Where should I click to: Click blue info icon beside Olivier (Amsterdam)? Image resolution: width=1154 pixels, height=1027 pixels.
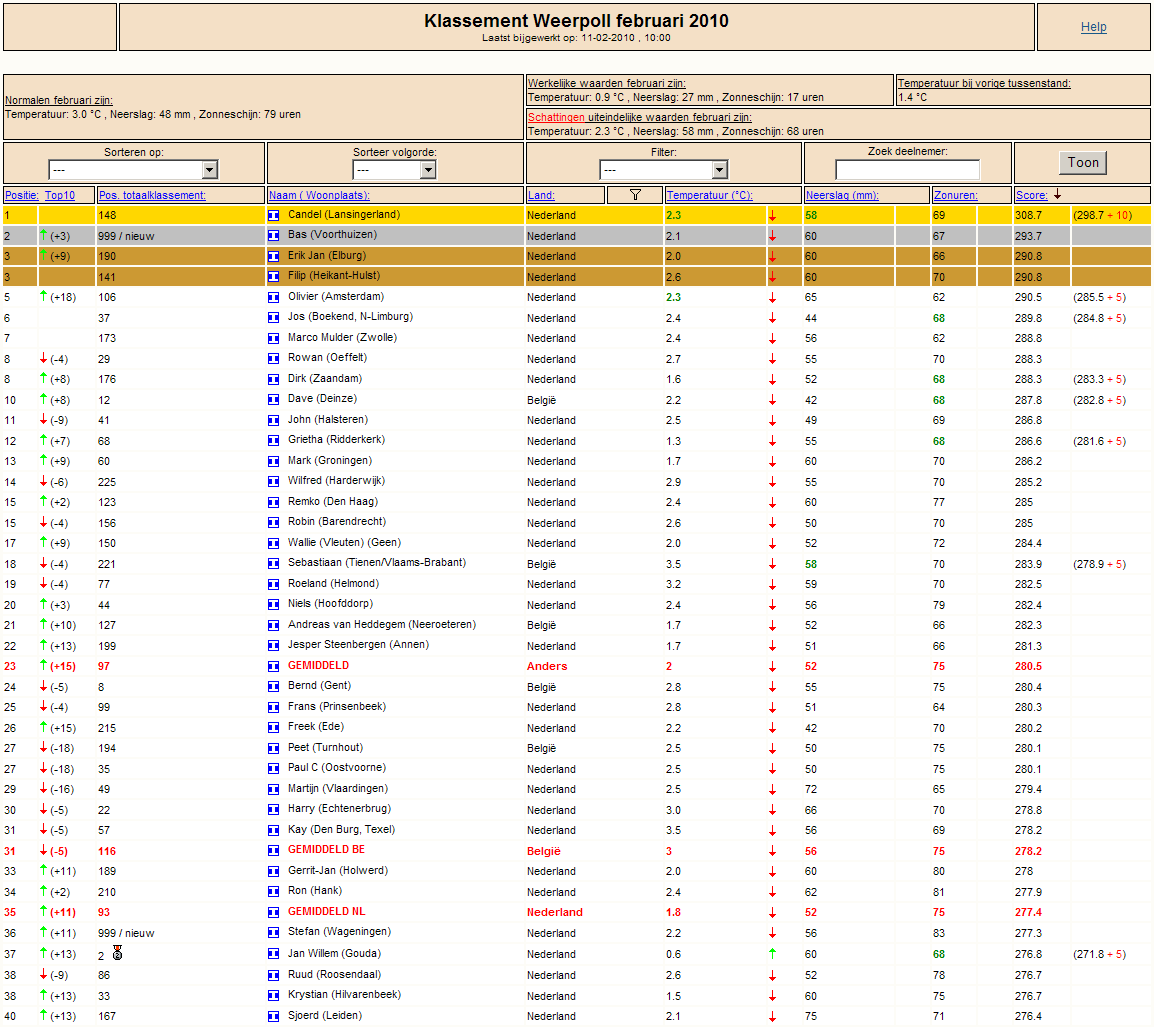[x=273, y=297]
